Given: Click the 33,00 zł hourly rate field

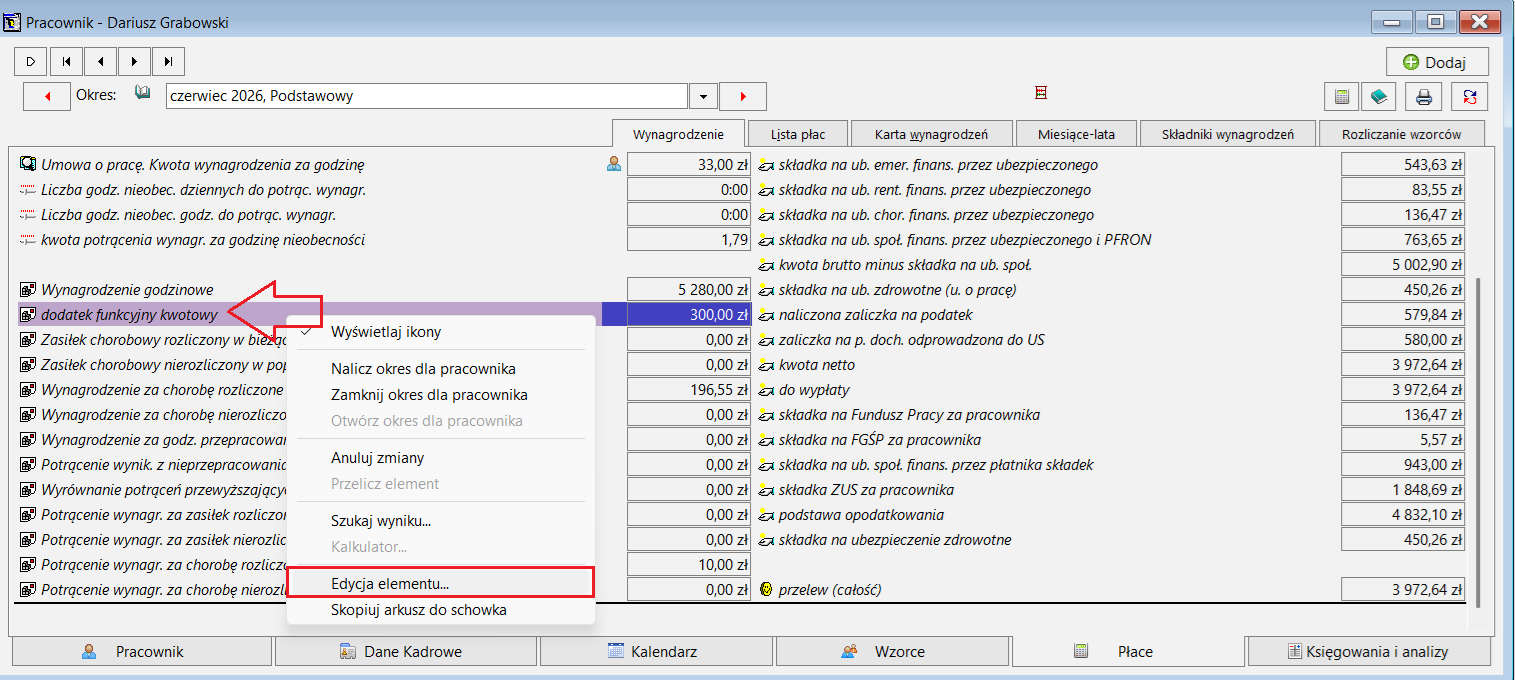Looking at the screenshot, I should [689, 164].
